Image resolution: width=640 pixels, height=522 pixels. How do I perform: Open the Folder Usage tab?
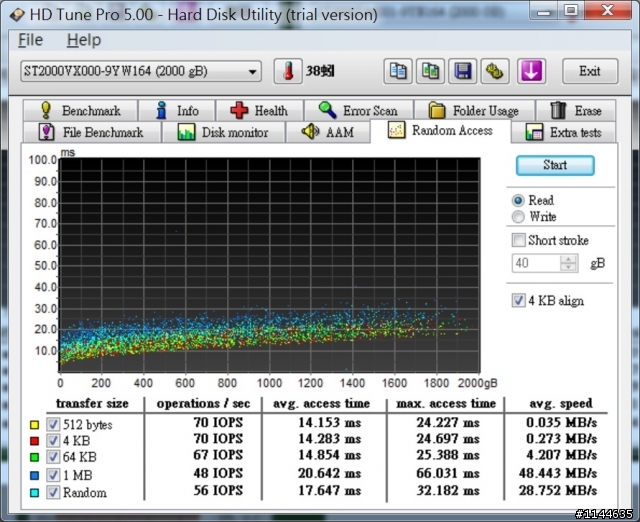474,110
